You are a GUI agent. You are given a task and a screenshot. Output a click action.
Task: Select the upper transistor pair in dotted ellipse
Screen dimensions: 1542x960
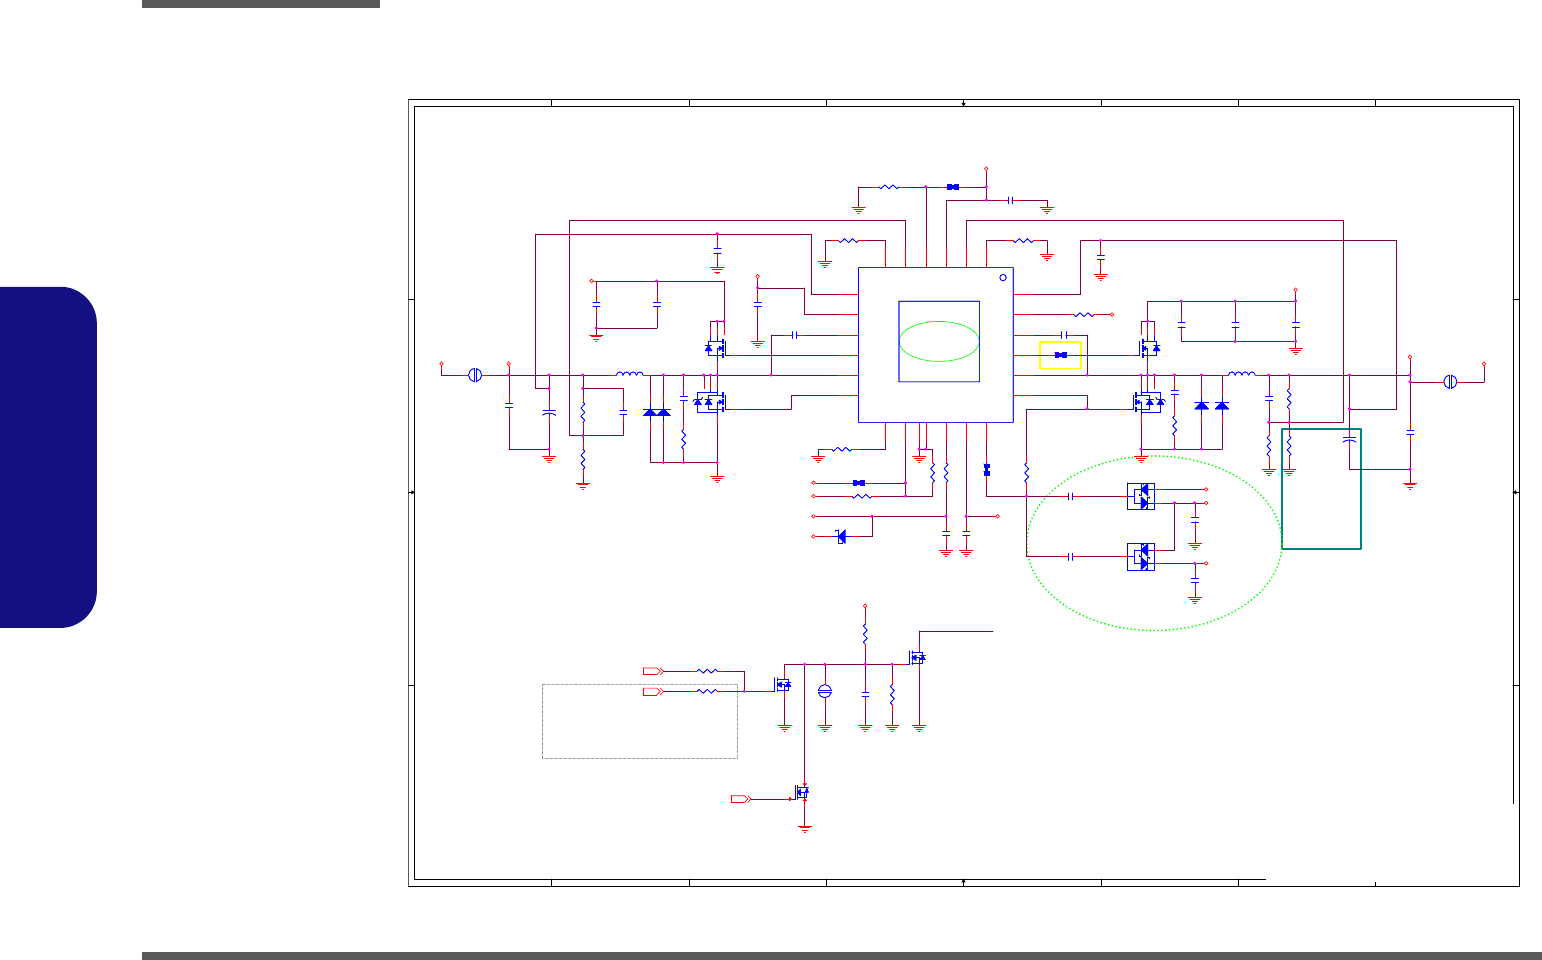(1141, 496)
